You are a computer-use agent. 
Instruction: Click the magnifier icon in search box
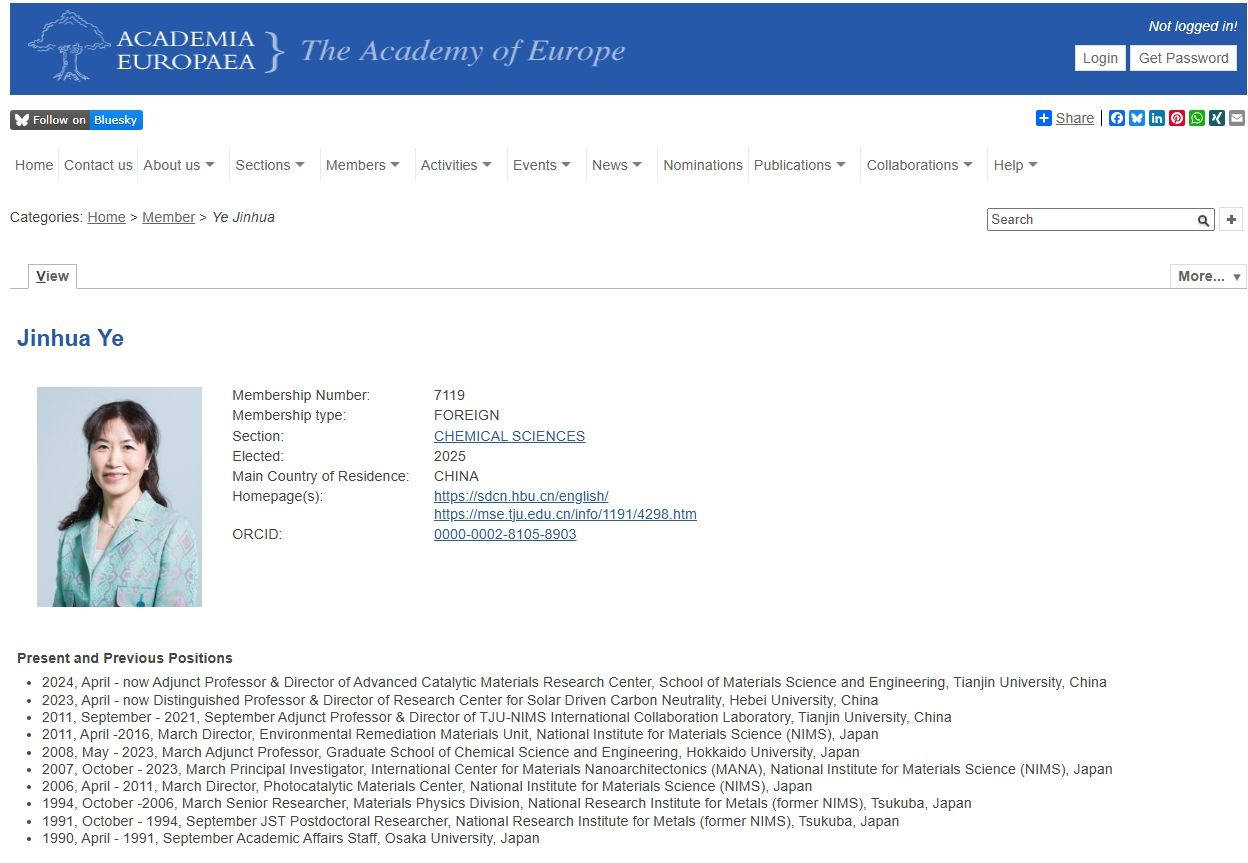click(x=1204, y=220)
